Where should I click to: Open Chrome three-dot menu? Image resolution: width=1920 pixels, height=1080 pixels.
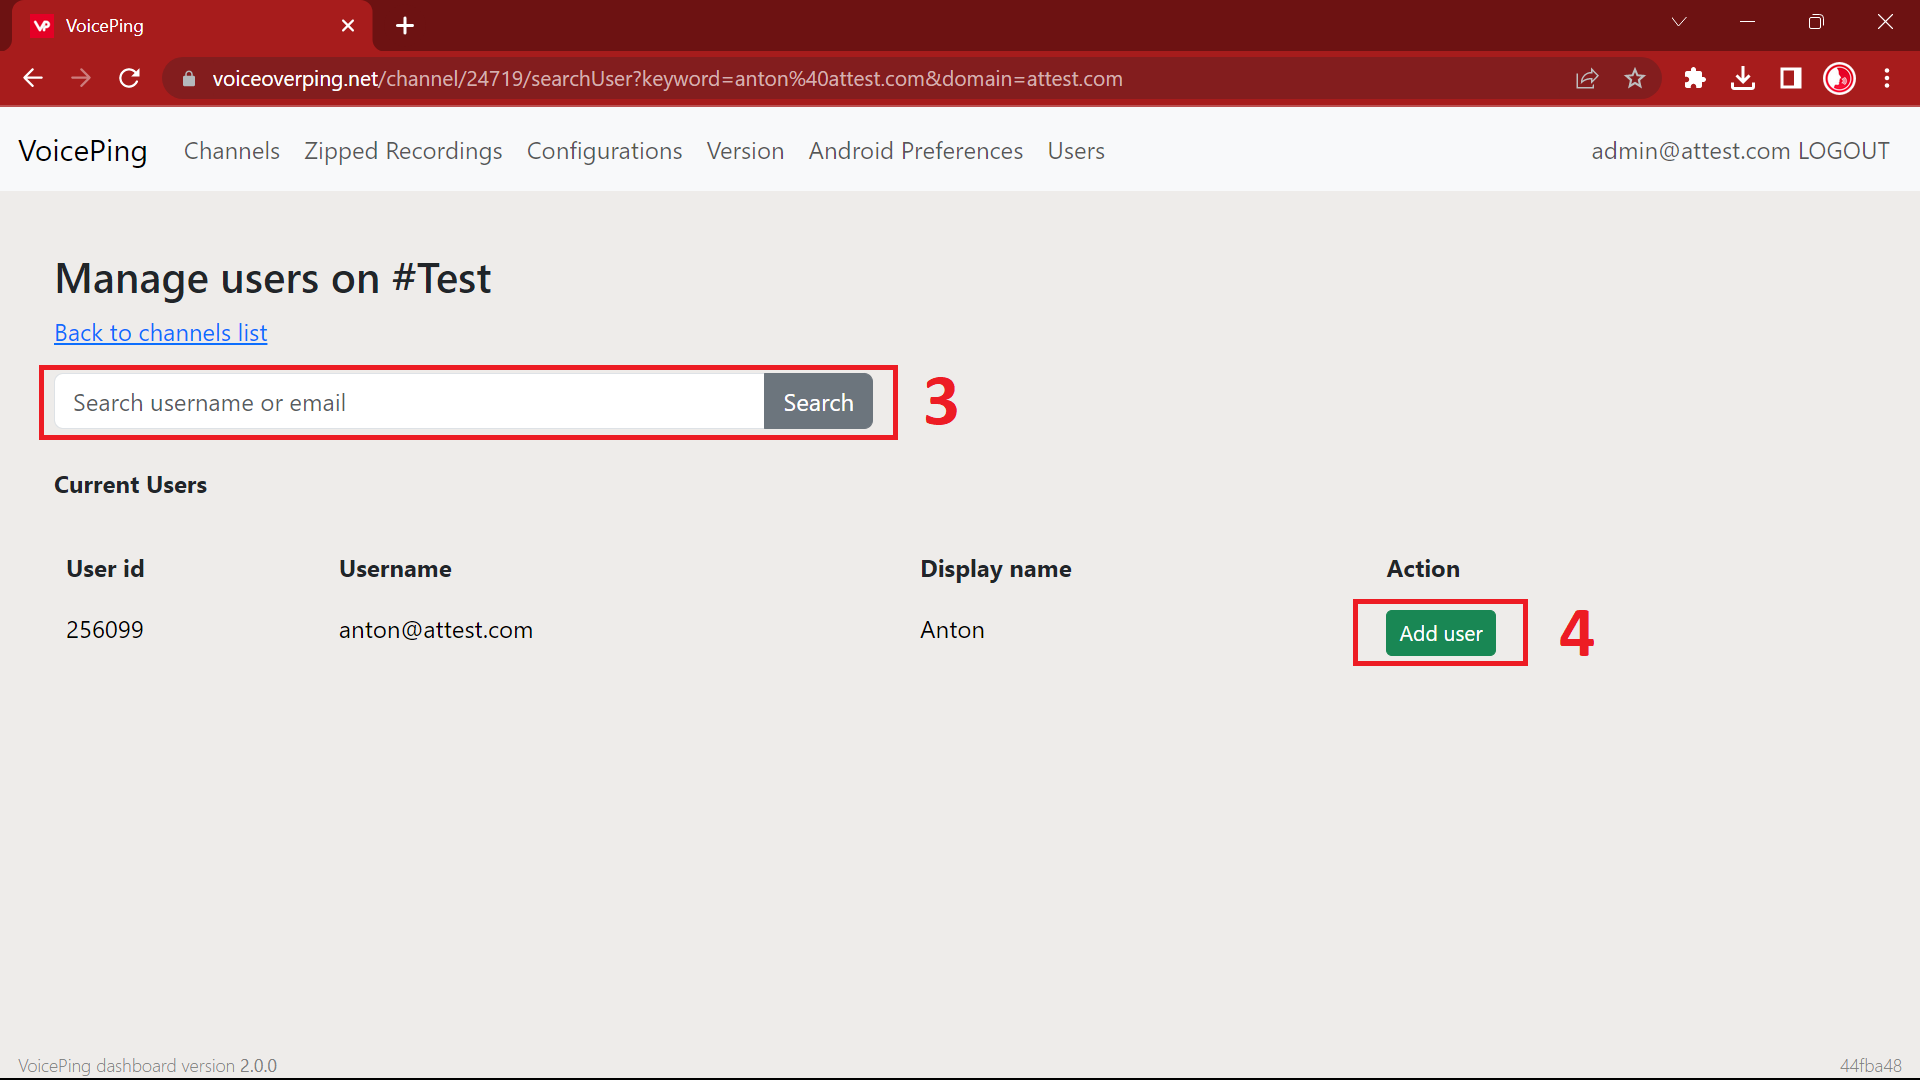(x=1887, y=78)
